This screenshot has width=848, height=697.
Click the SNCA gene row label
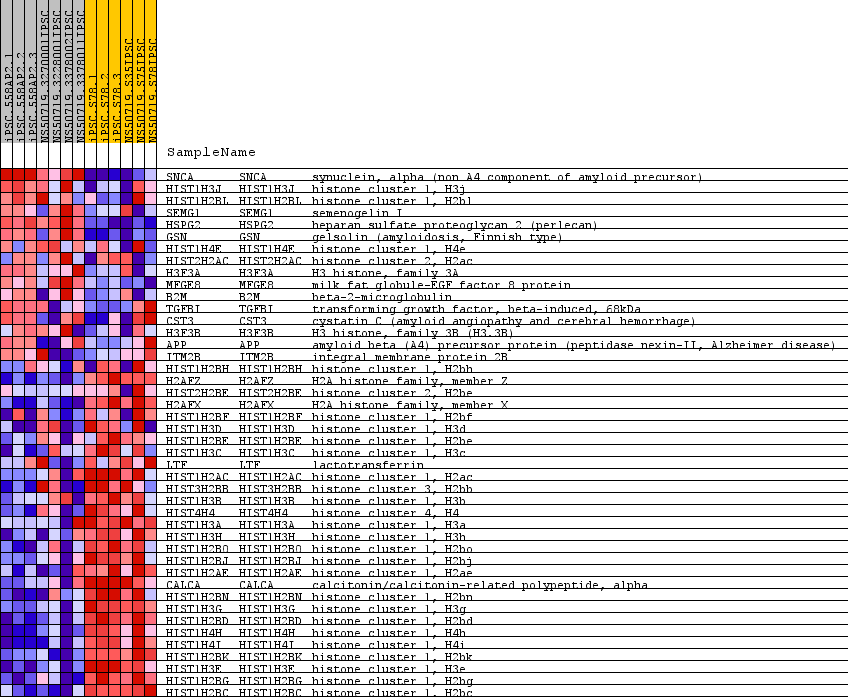pos(181,177)
